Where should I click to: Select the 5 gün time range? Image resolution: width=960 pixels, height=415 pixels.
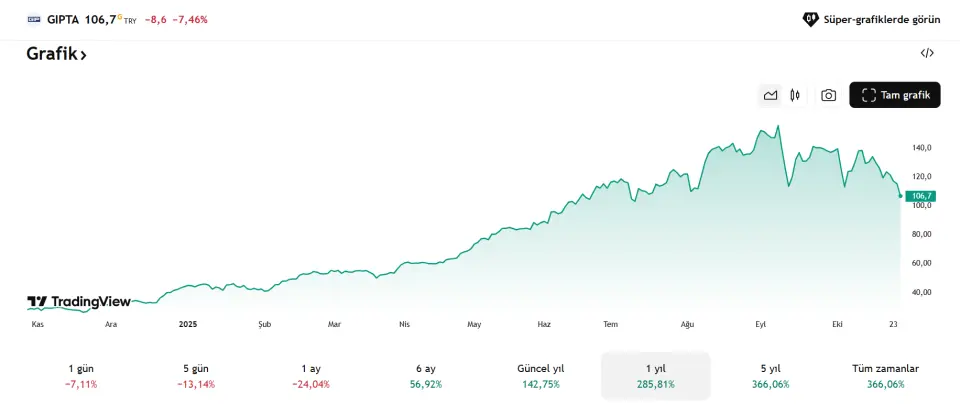196,375
